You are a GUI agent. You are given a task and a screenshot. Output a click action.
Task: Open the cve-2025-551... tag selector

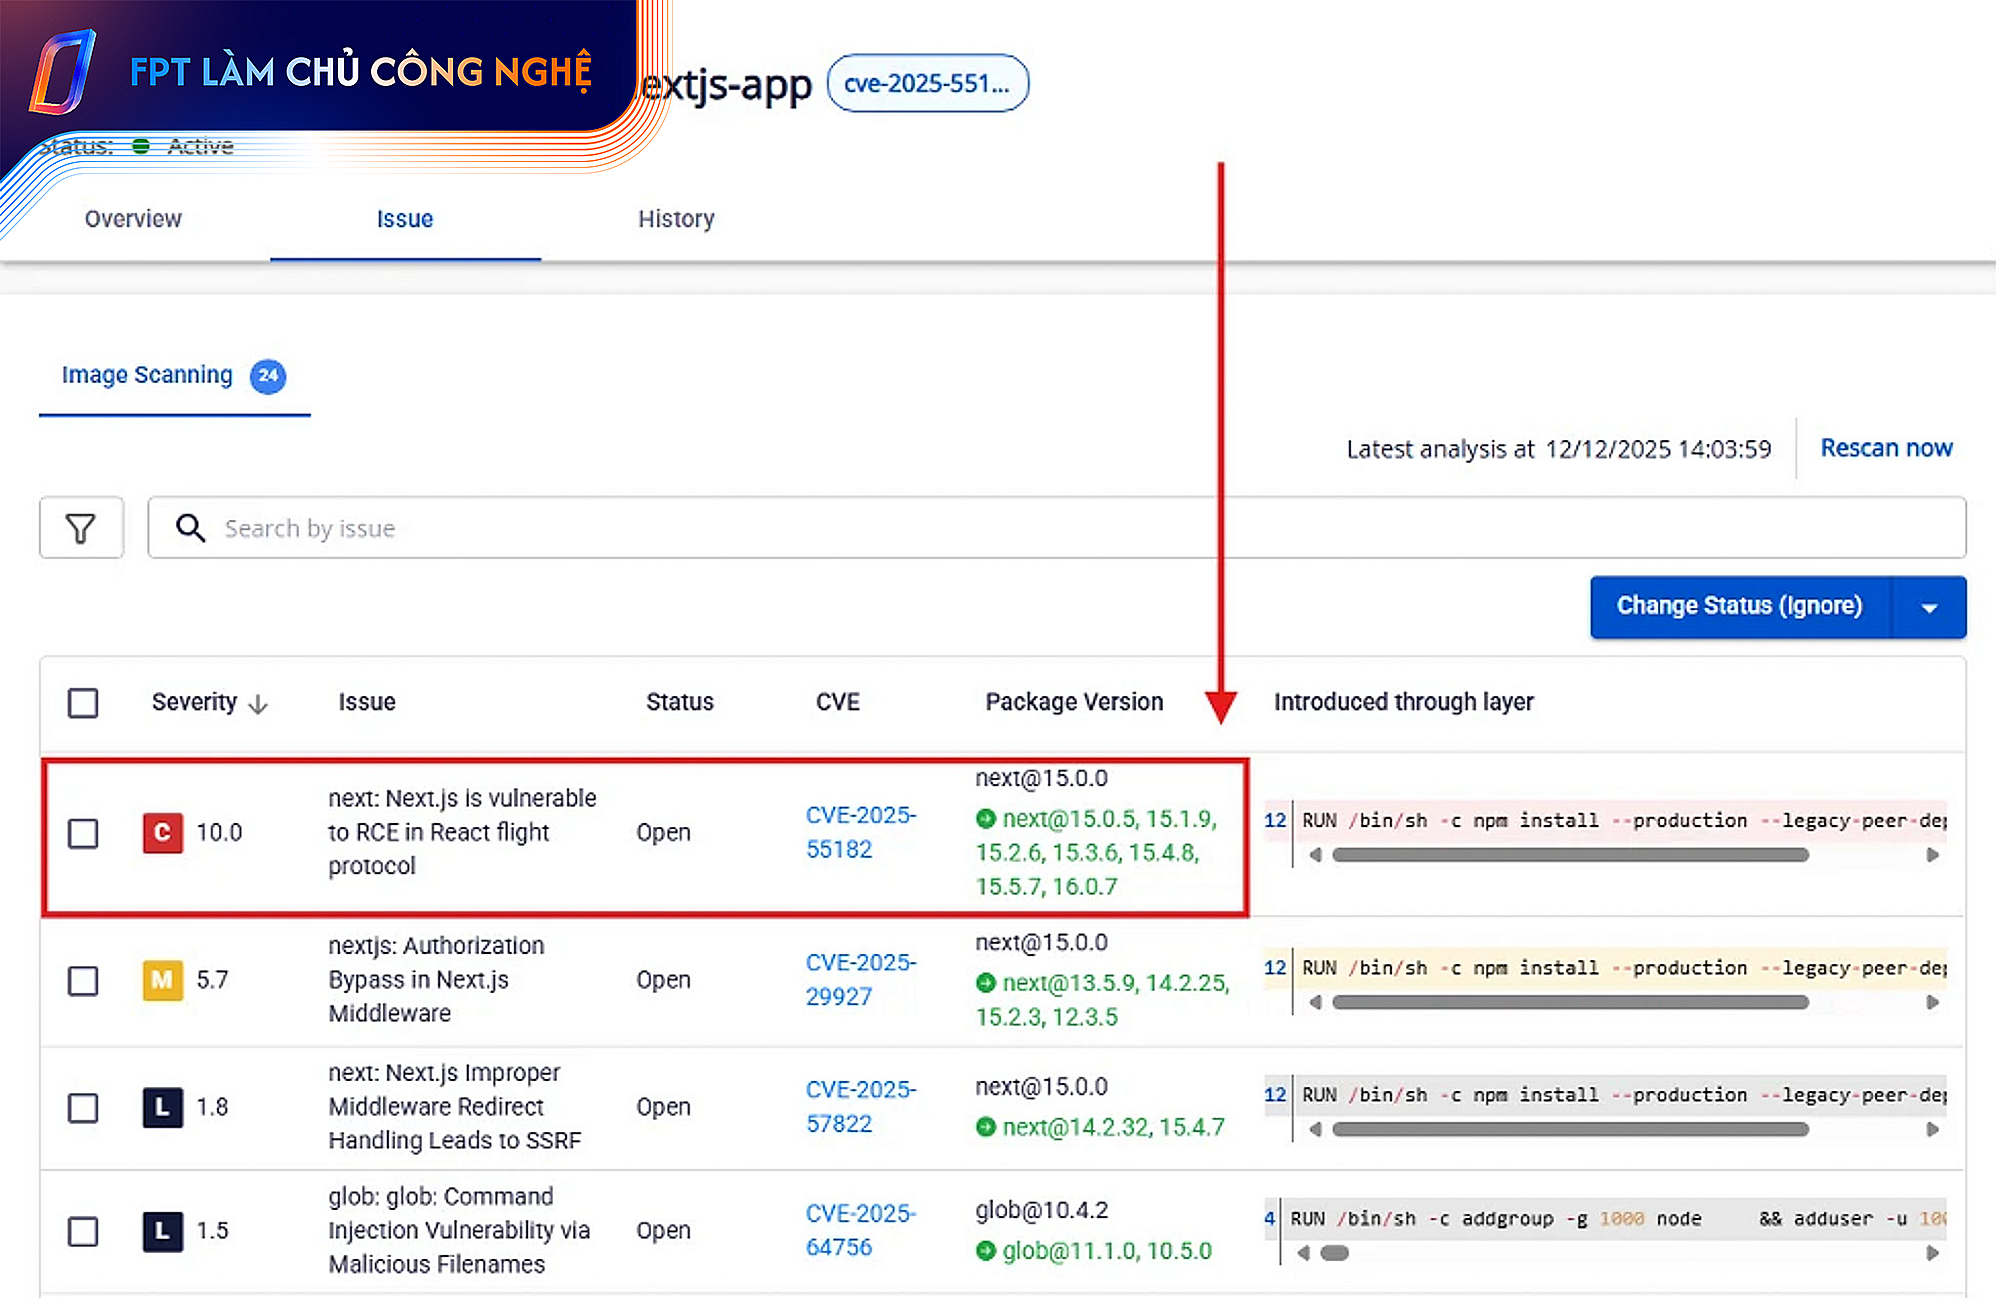click(927, 83)
